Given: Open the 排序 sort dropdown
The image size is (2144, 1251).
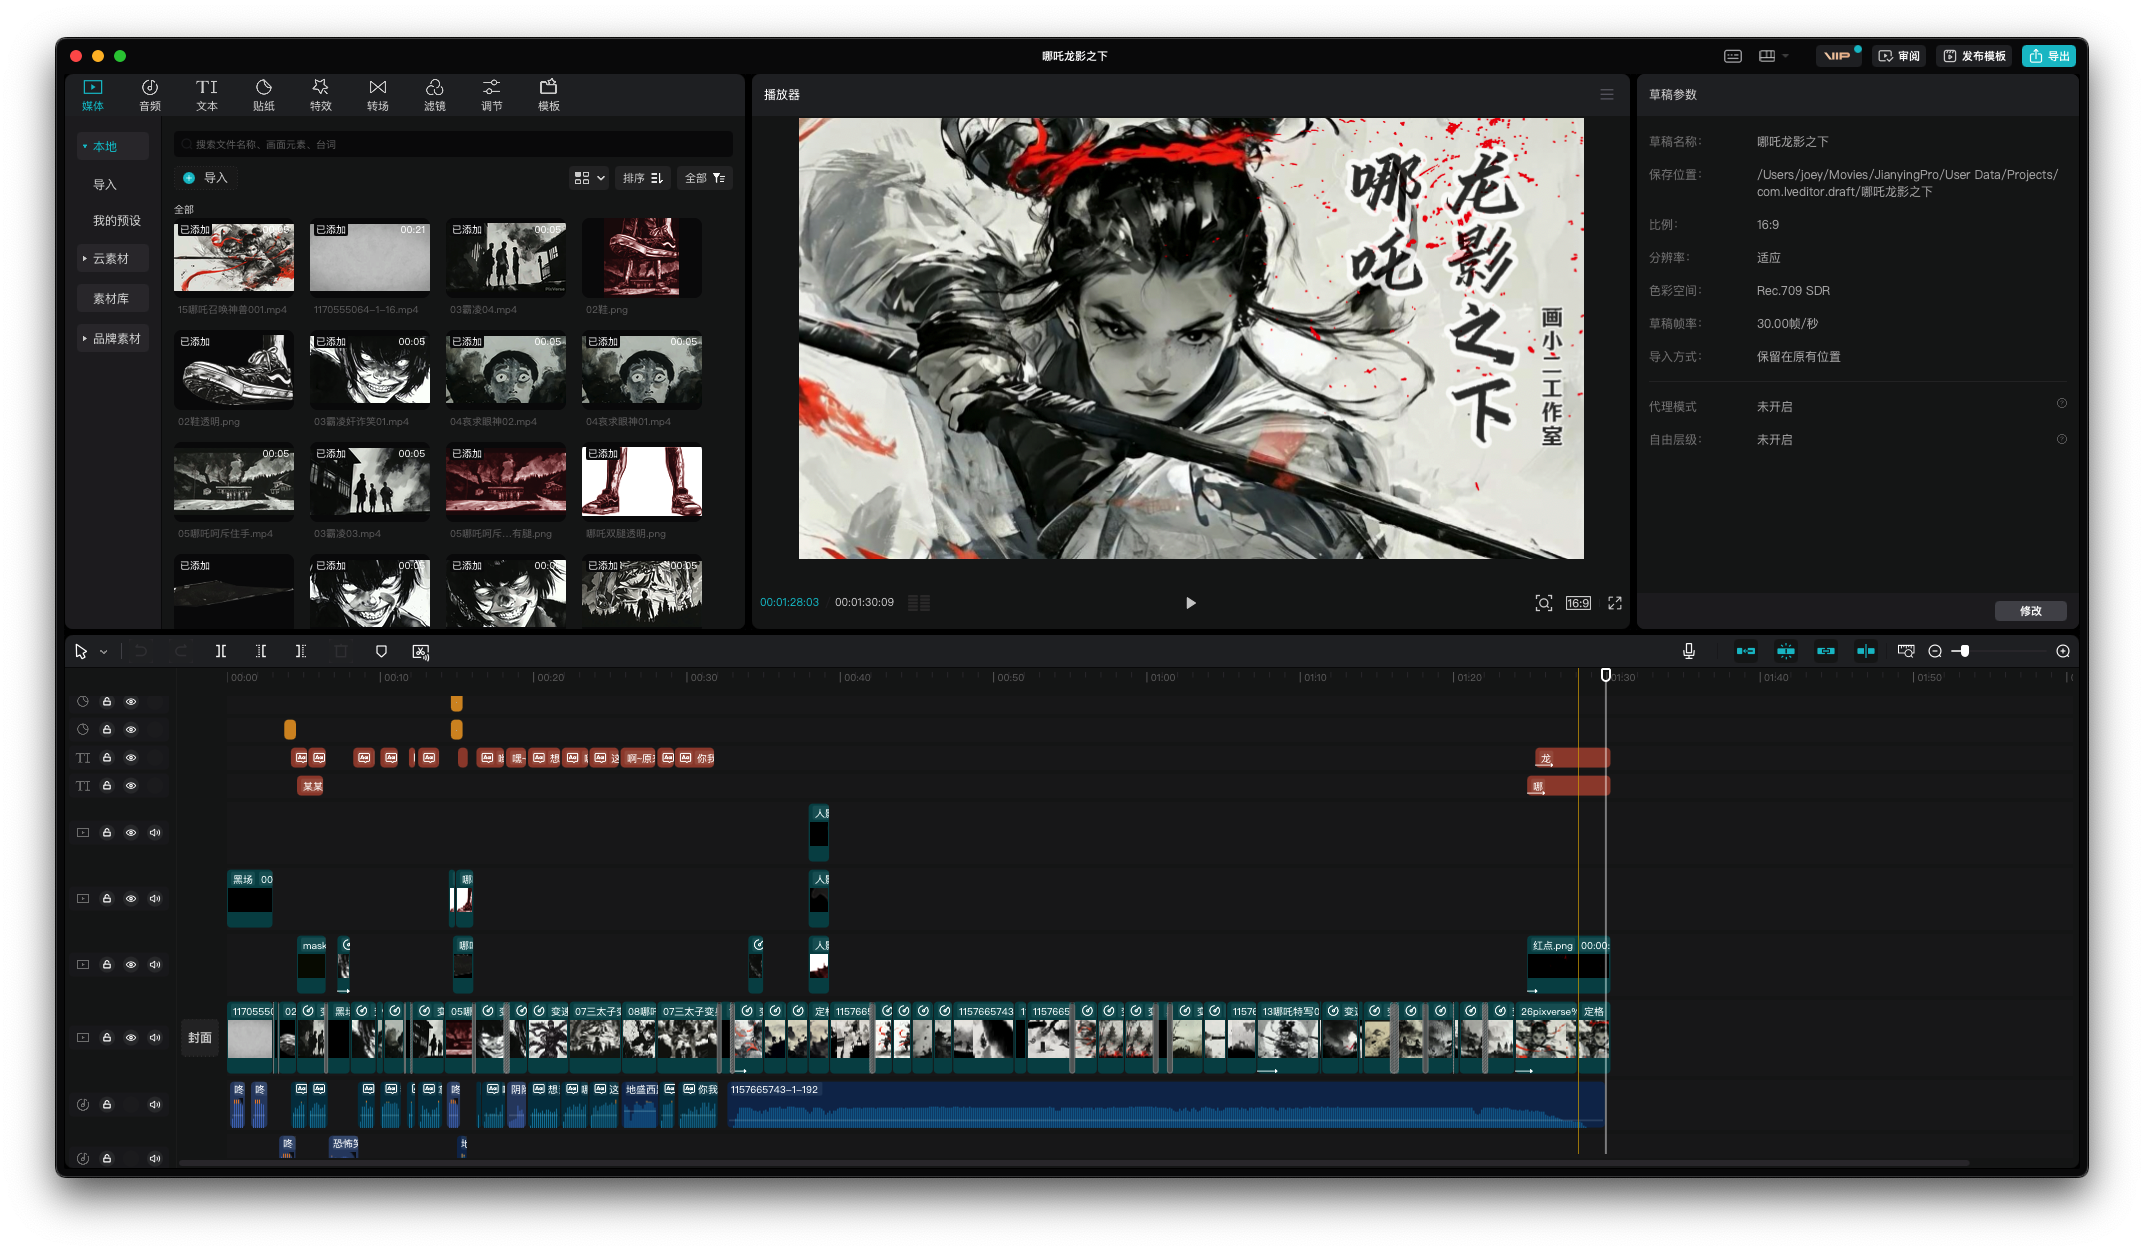Looking at the screenshot, I should click(642, 178).
